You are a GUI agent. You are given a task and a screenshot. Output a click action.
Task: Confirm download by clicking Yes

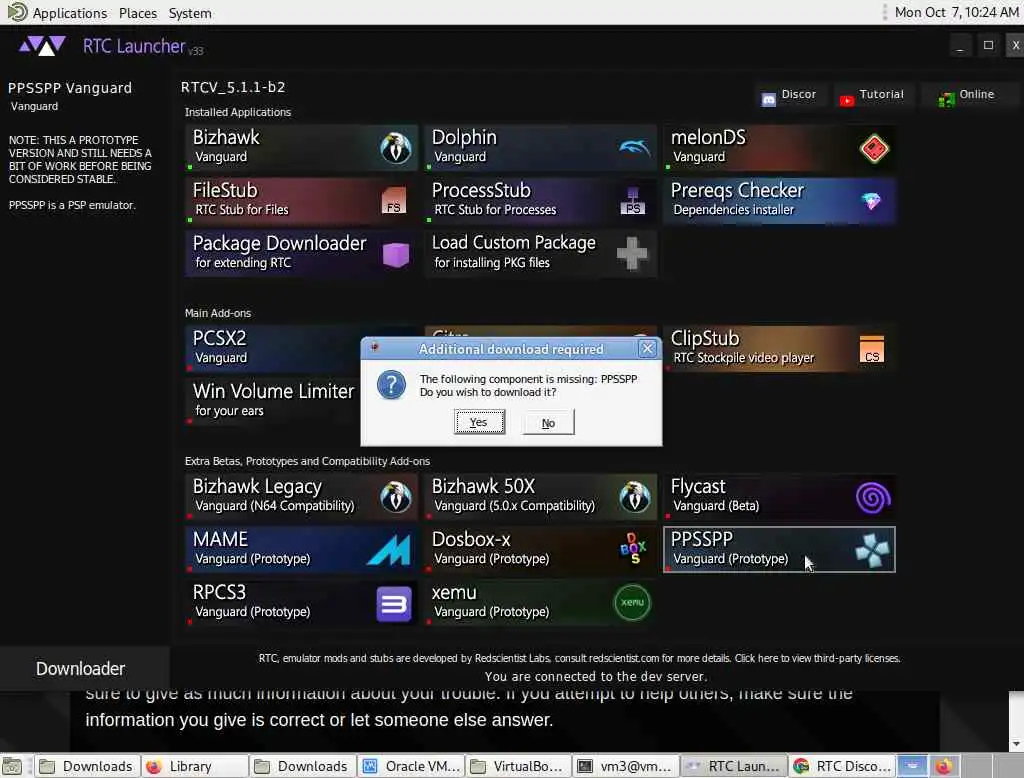click(479, 422)
